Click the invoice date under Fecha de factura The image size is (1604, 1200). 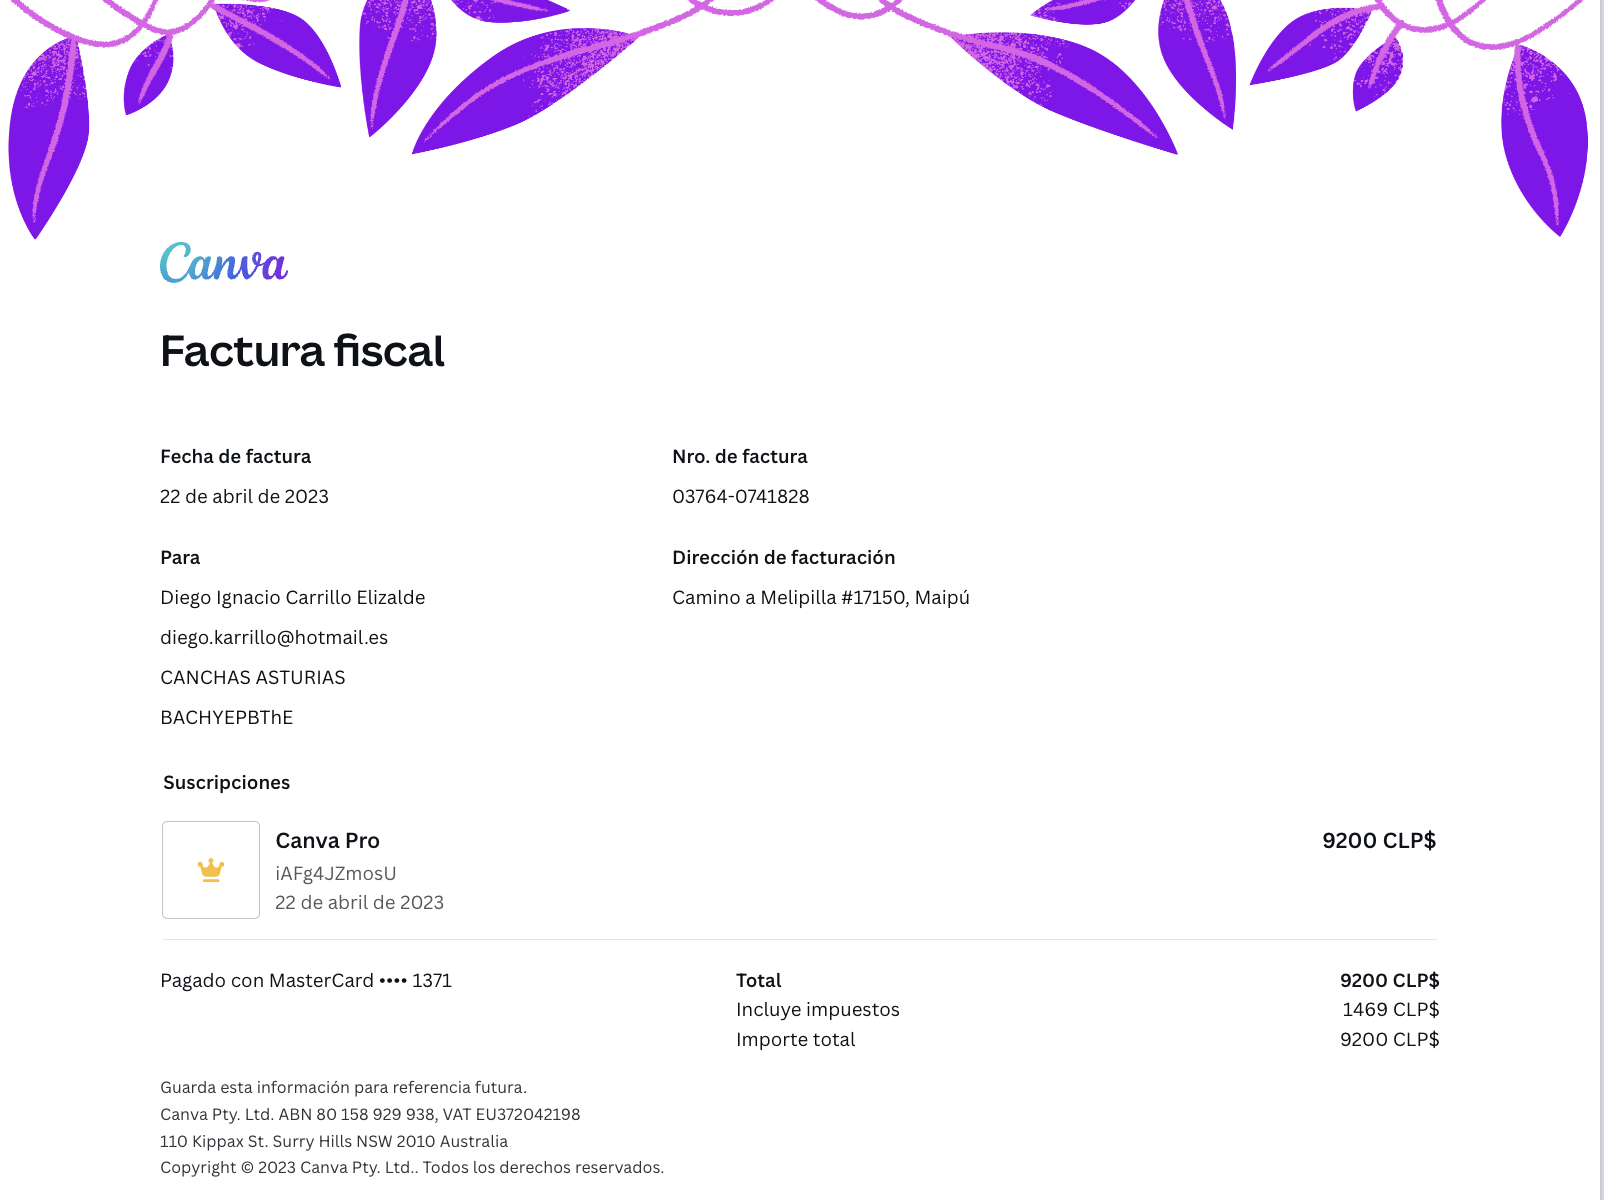(x=244, y=497)
